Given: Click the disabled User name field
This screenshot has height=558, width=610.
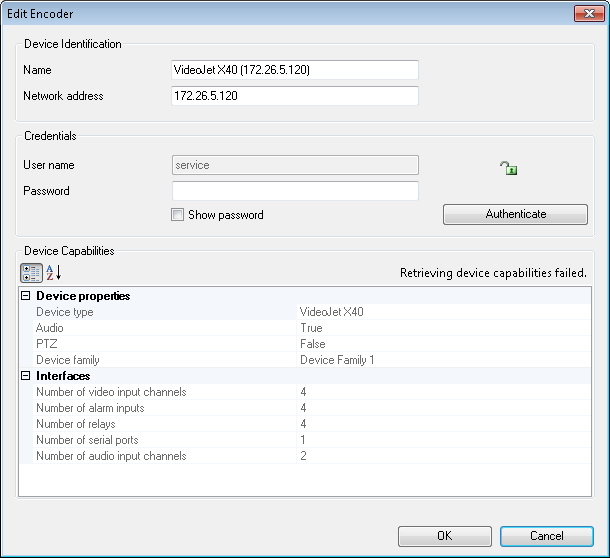Looking at the screenshot, I should point(295,165).
